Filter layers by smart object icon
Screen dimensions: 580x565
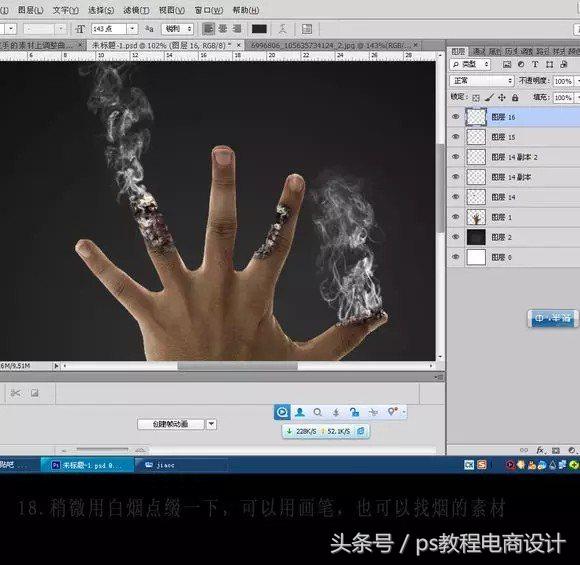pyautogui.click(x=564, y=64)
